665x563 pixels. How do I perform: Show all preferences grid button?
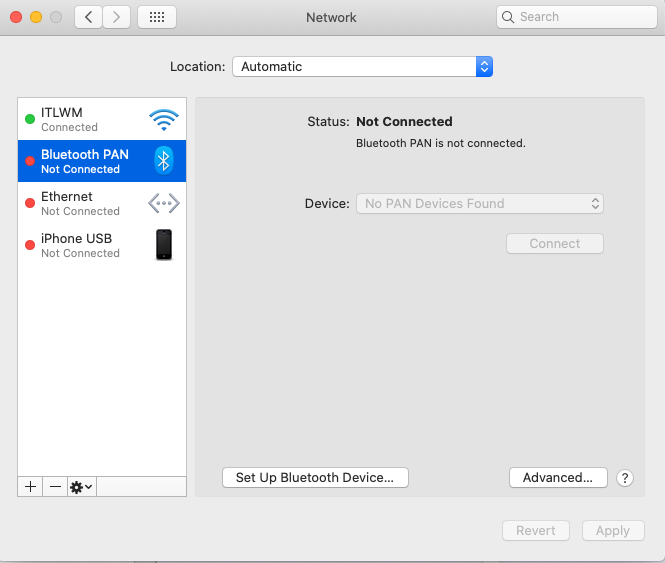[x=157, y=17]
